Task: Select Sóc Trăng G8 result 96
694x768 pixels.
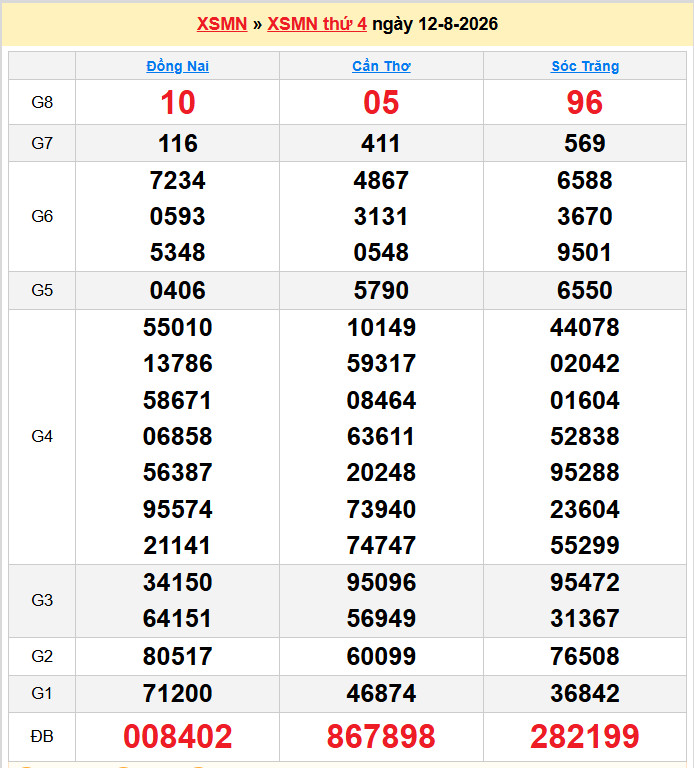Action: pos(585,102)
